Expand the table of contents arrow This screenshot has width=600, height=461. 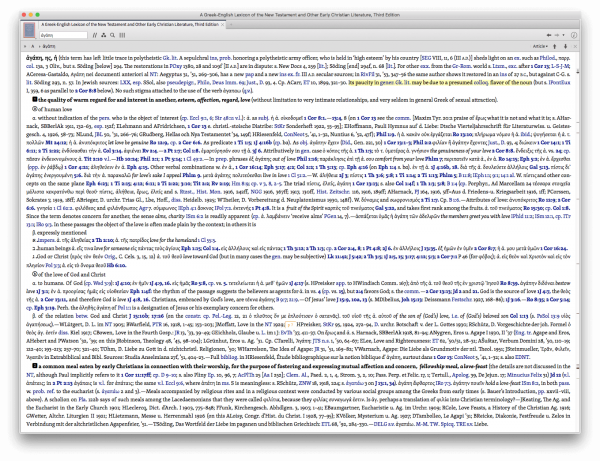[23, 46]
